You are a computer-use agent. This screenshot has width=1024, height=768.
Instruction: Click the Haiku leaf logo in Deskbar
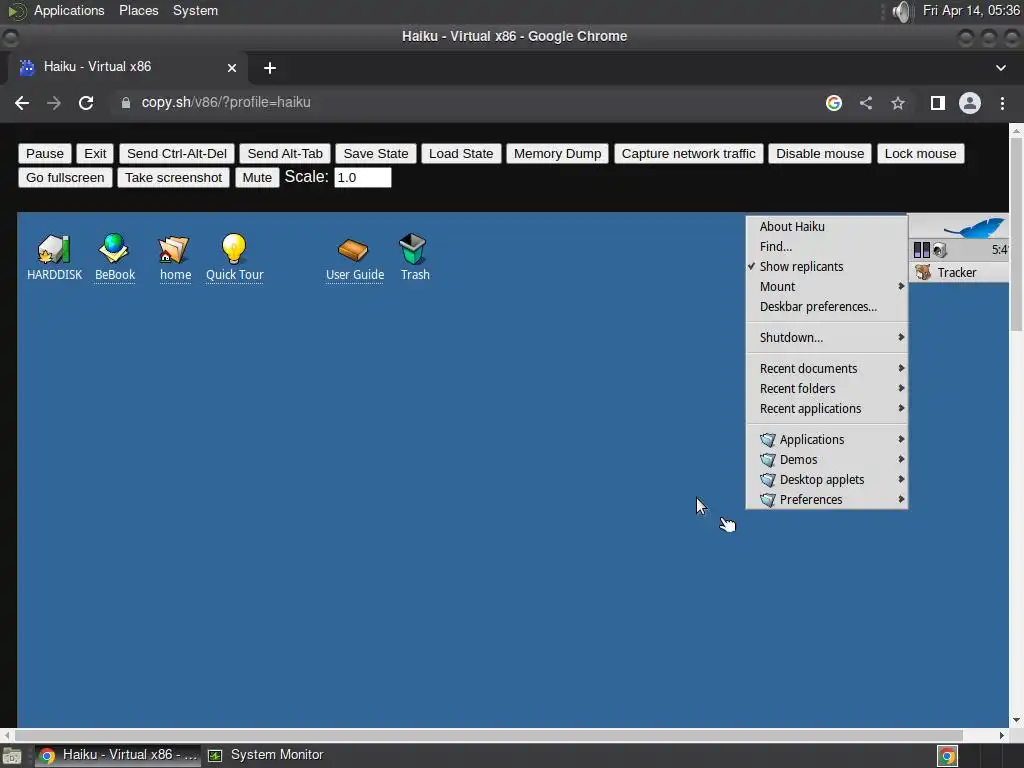pyautogui.click(x=974, y=228)
